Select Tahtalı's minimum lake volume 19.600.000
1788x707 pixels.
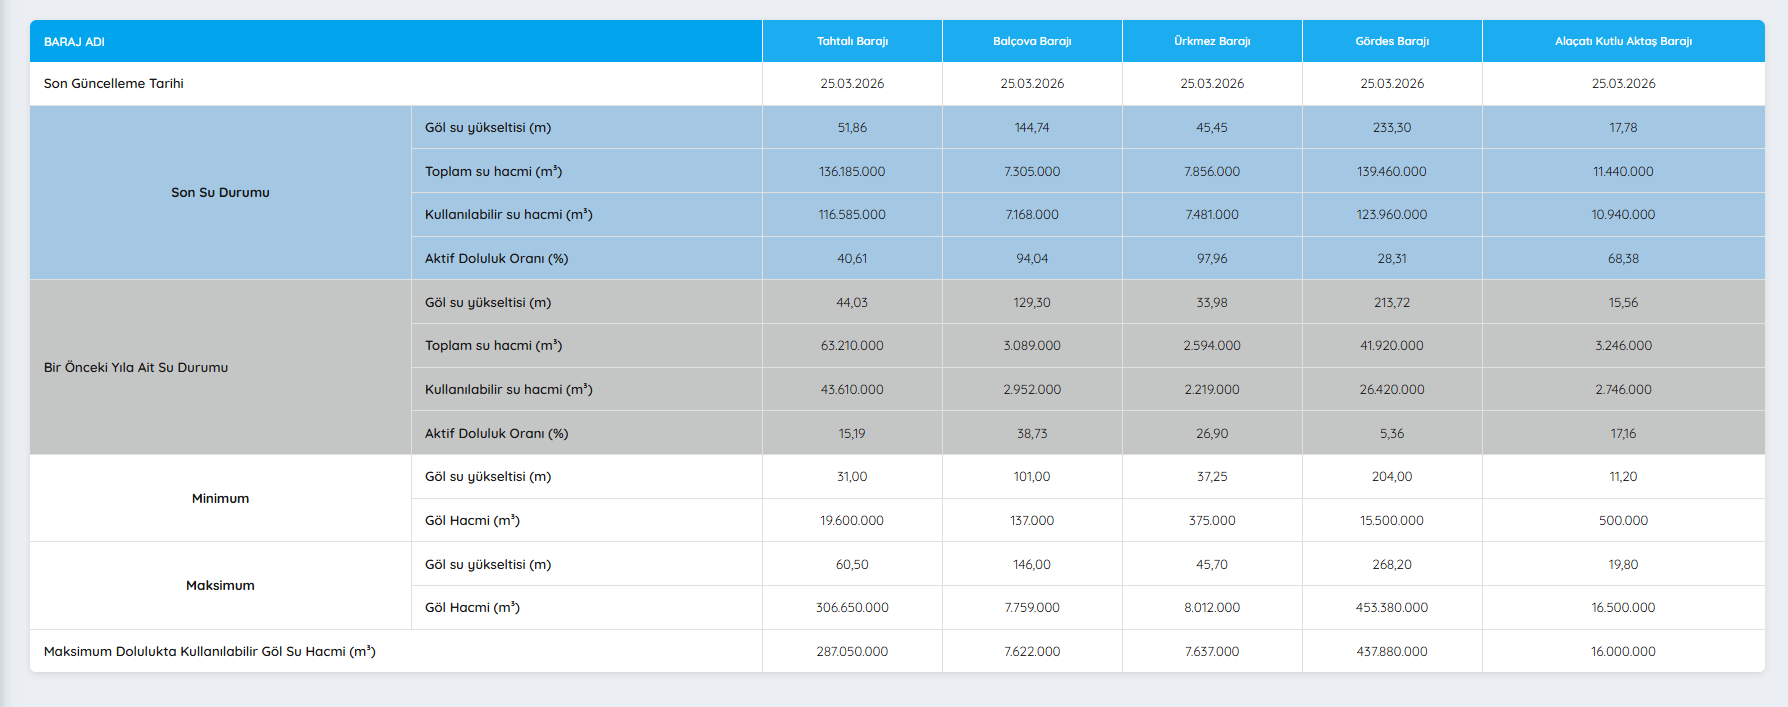click(x=852, y=521)
